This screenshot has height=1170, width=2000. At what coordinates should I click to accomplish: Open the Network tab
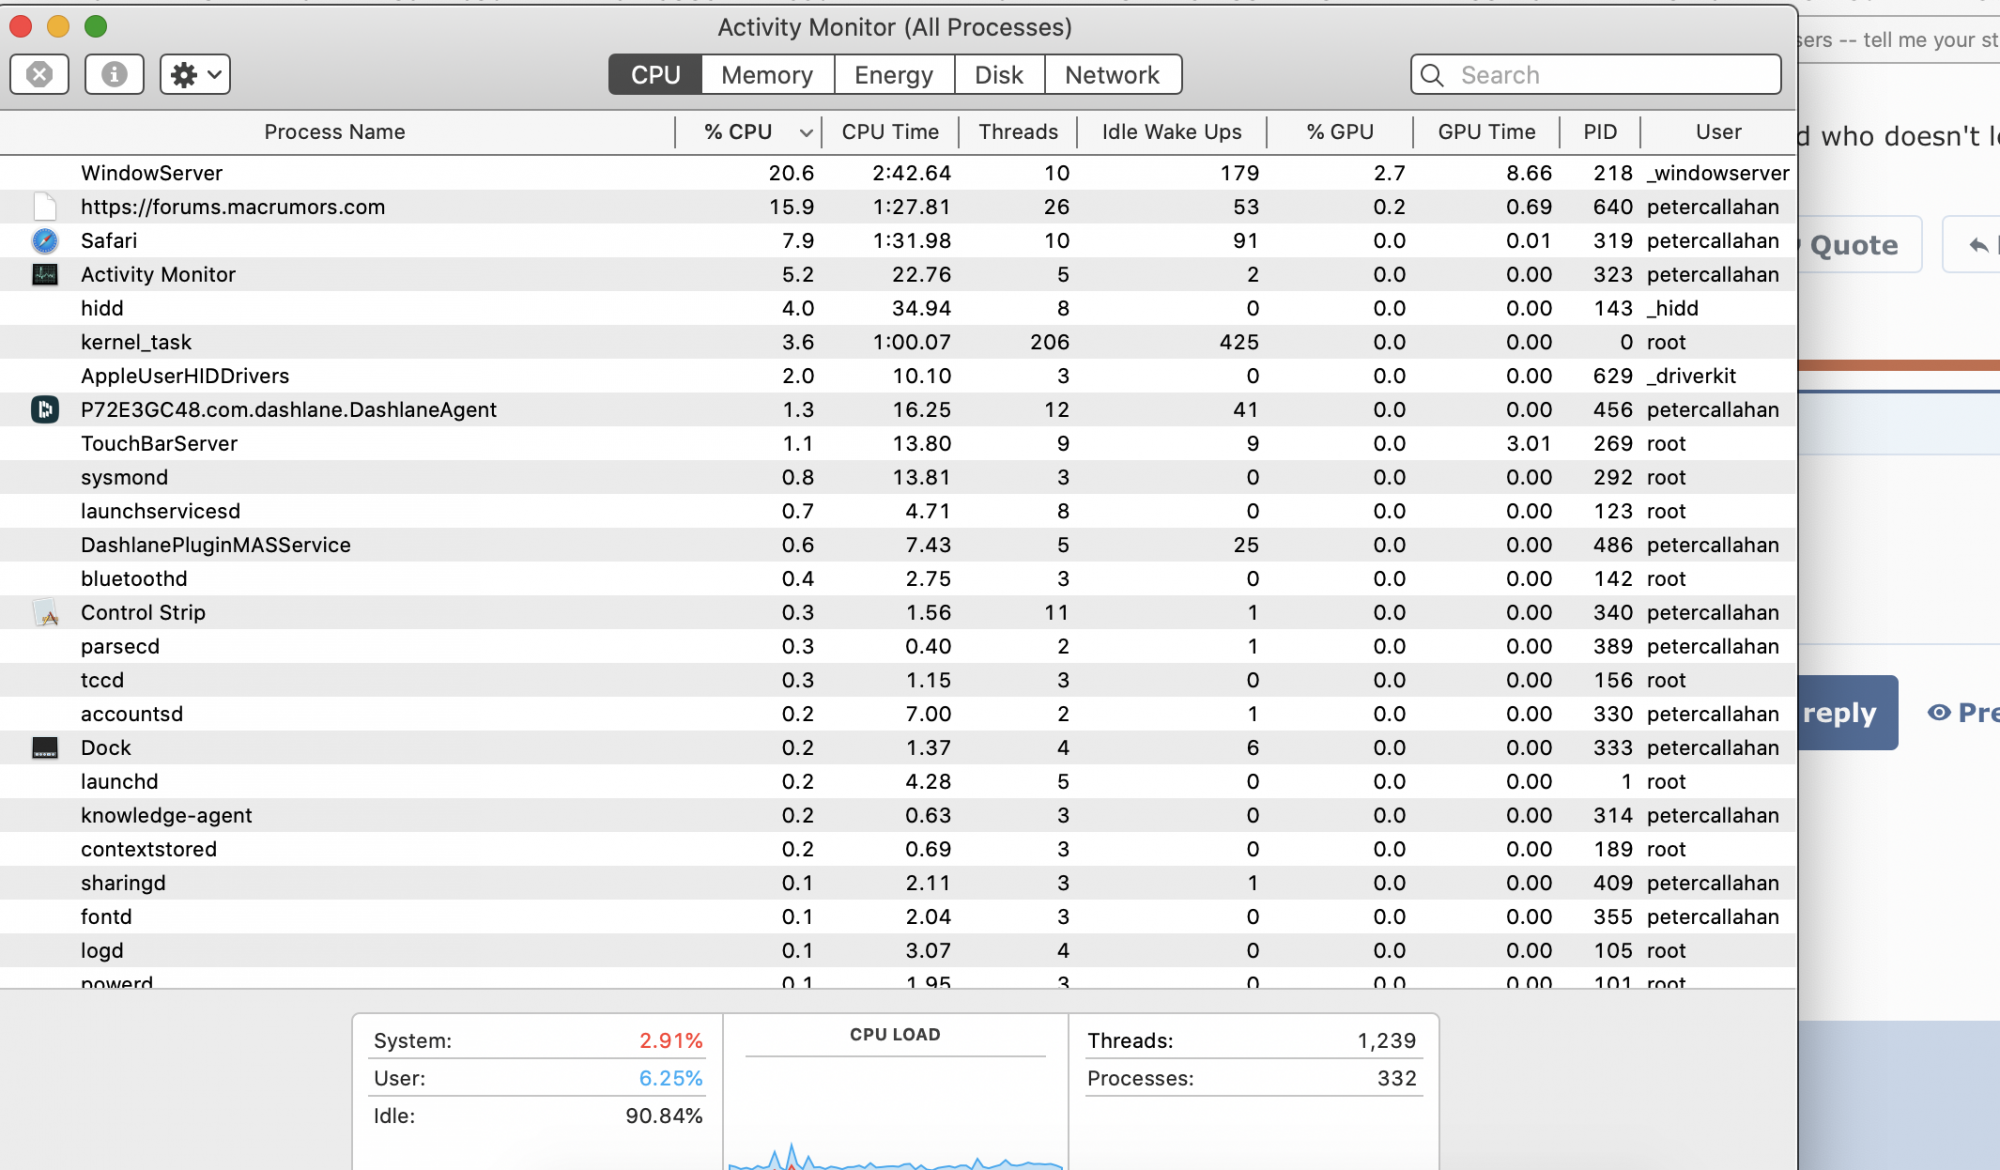(1112, 75)
